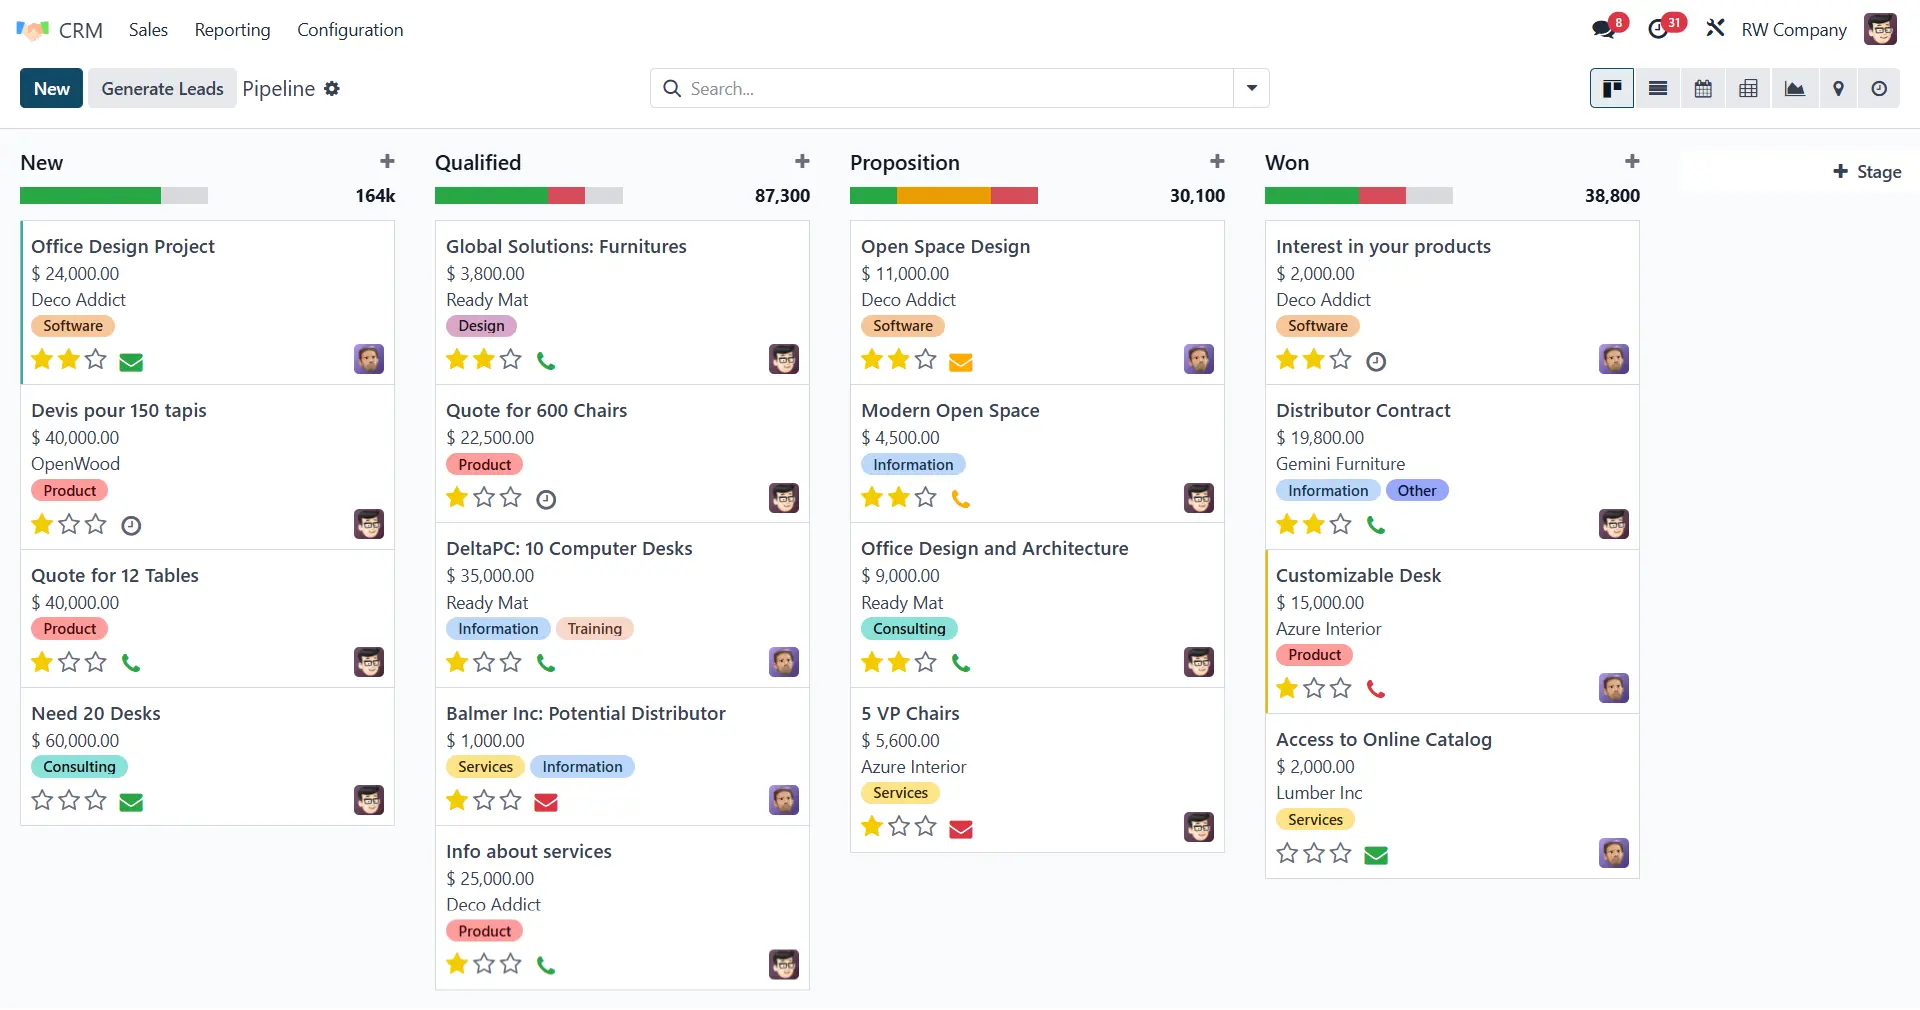Quick add a lead in Qualified column

pos(802,162)
